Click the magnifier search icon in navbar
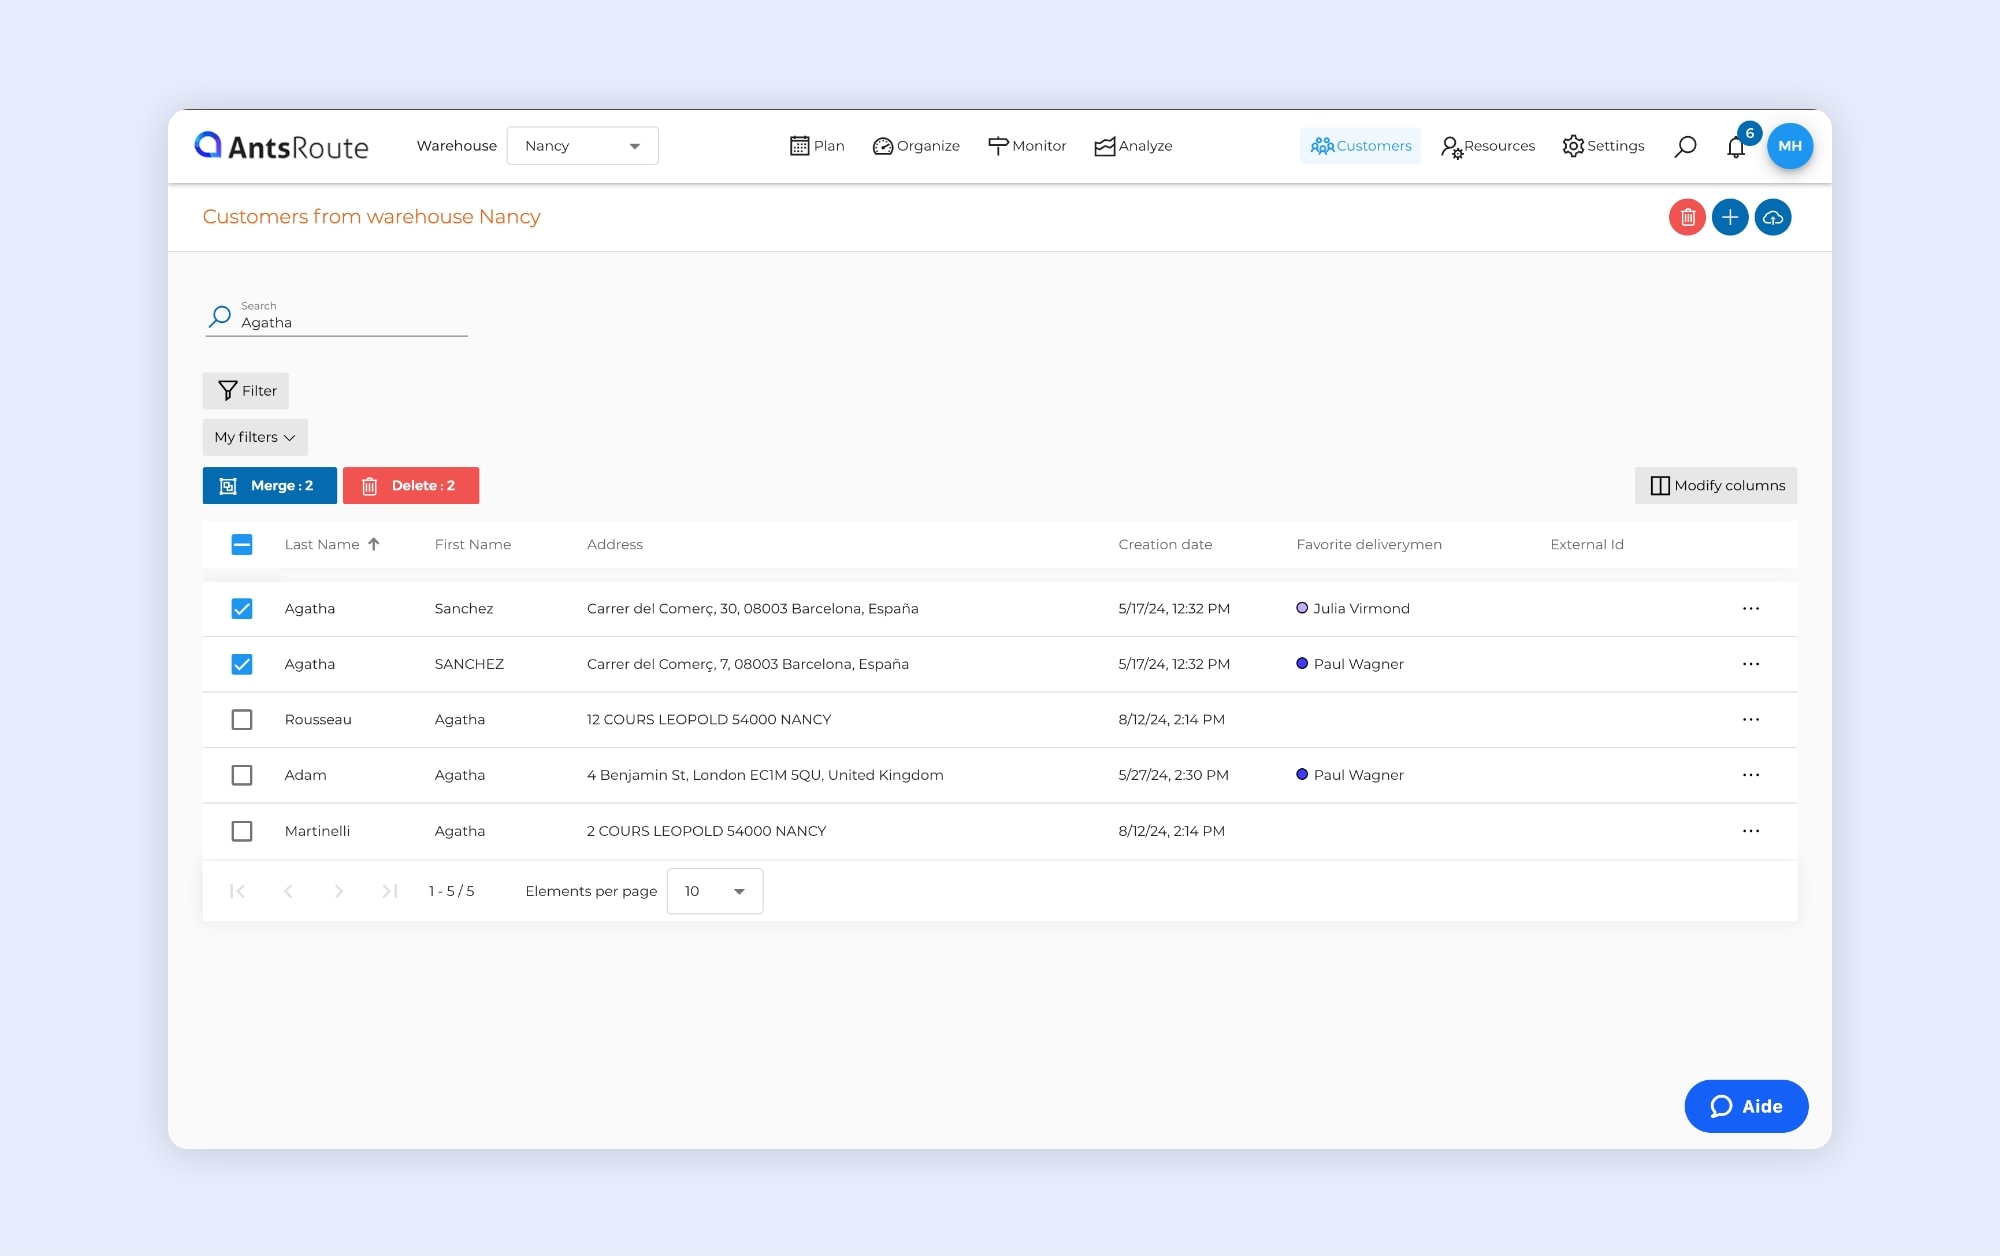The image size is (2000, 1257). (1685, 146)
